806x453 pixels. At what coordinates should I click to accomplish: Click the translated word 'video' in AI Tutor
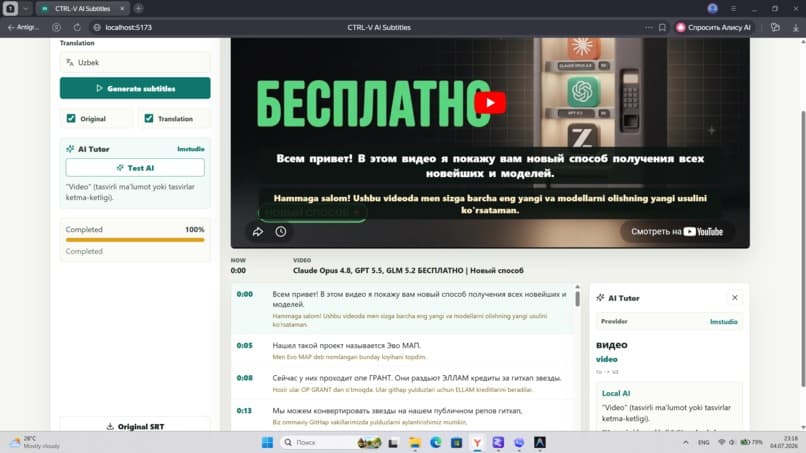(607, 359)
